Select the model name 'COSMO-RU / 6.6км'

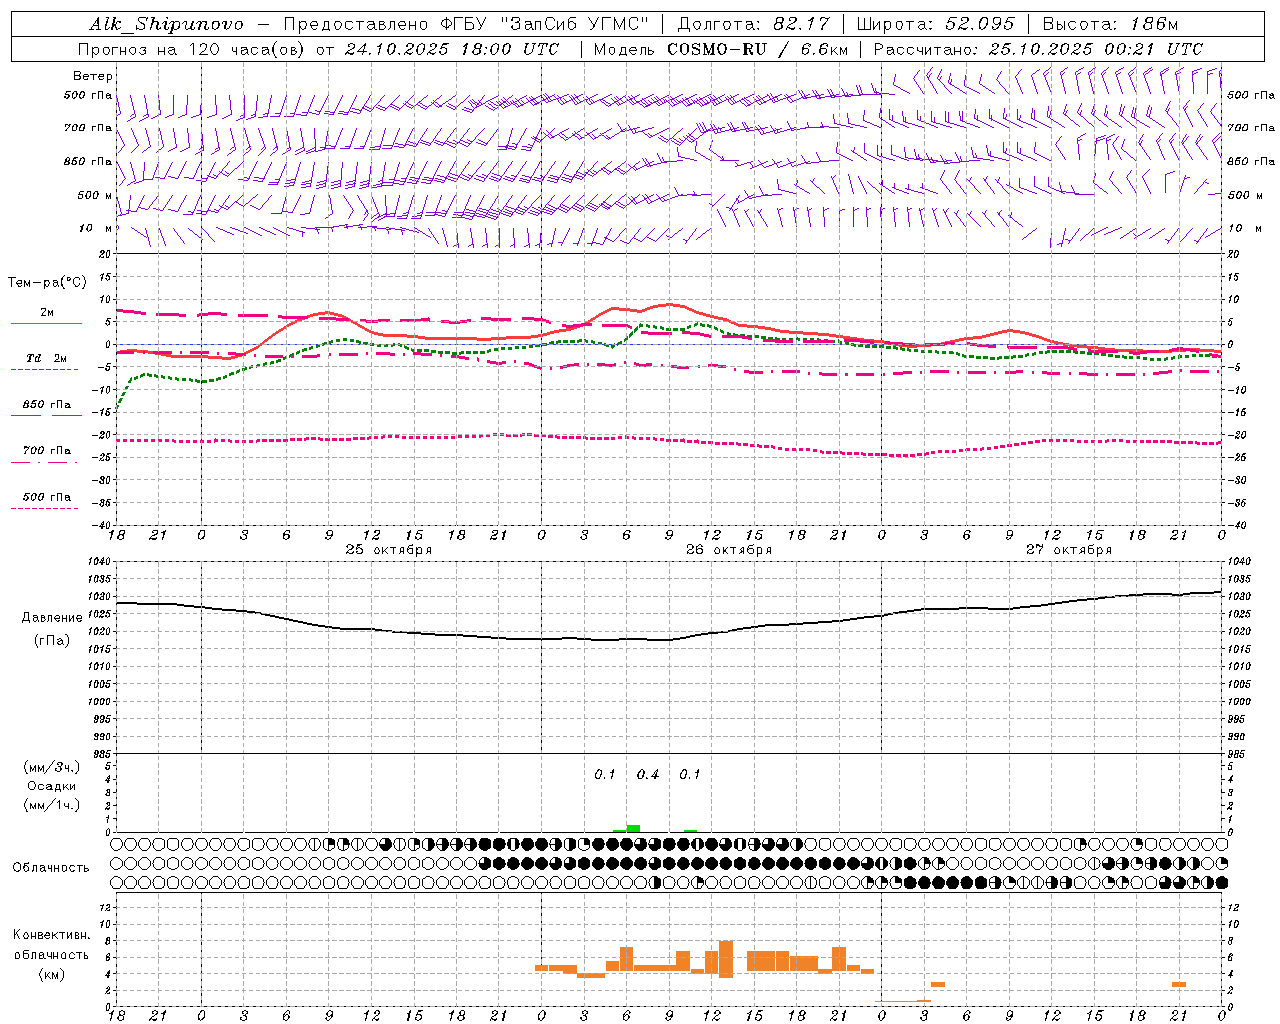tap(758, 49)
